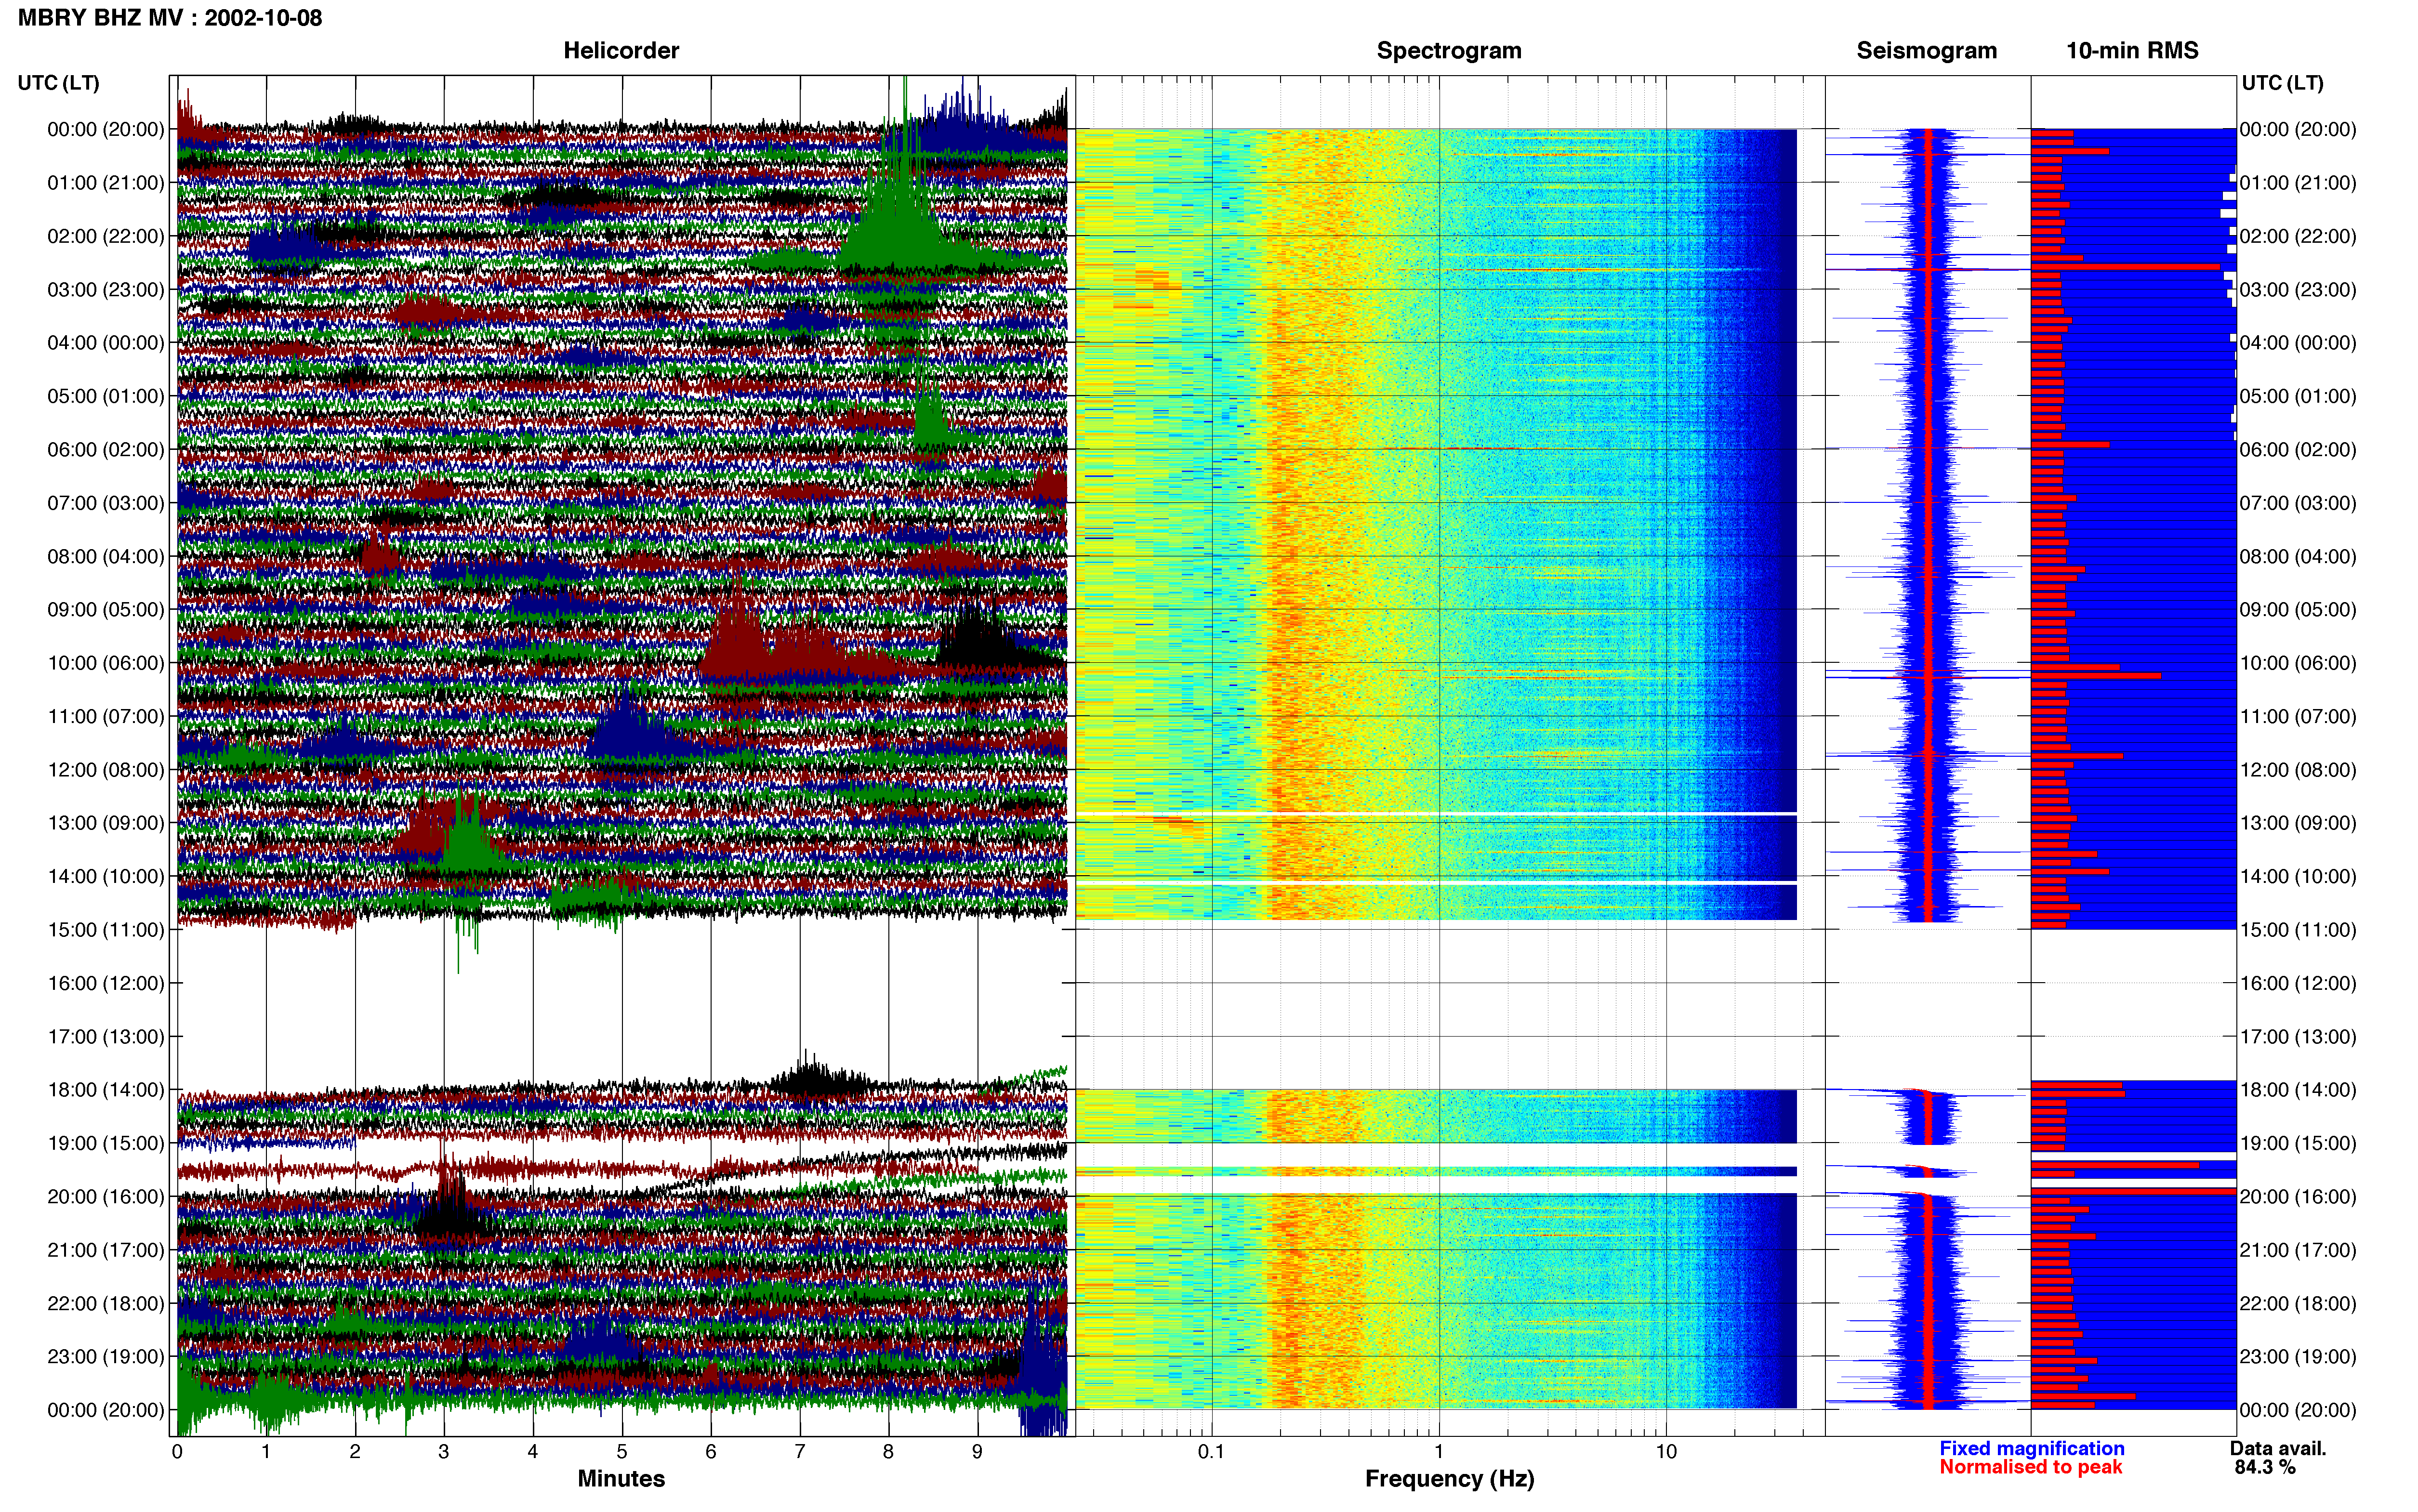Click the 3 tick on the Minutes axis
Screen dimensions: 2418x1512
point(444,1452)
